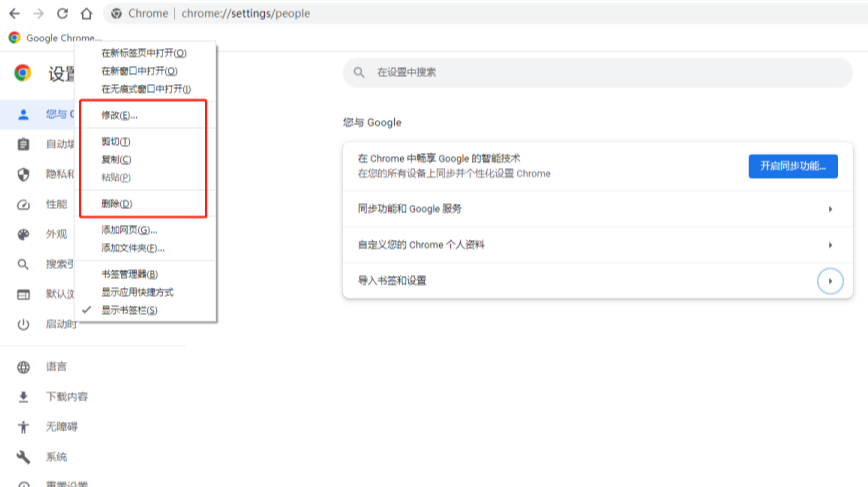Open the Languages globe icon
868x487 pixels.
(x=23, y=367)
